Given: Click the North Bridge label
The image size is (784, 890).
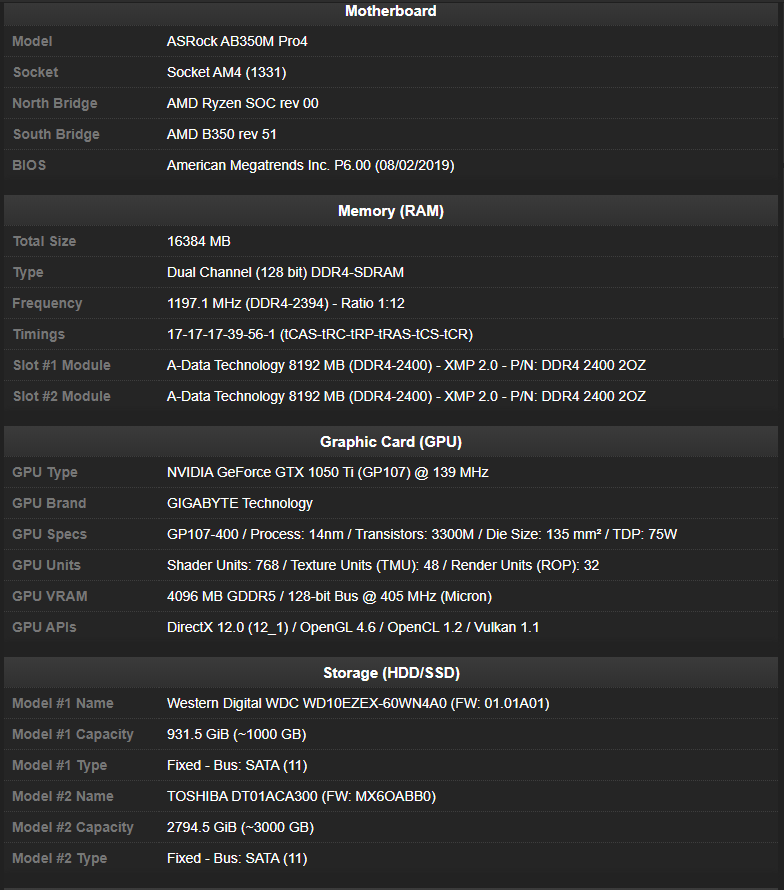Looking at the screenshot, I should click(55, 103).
